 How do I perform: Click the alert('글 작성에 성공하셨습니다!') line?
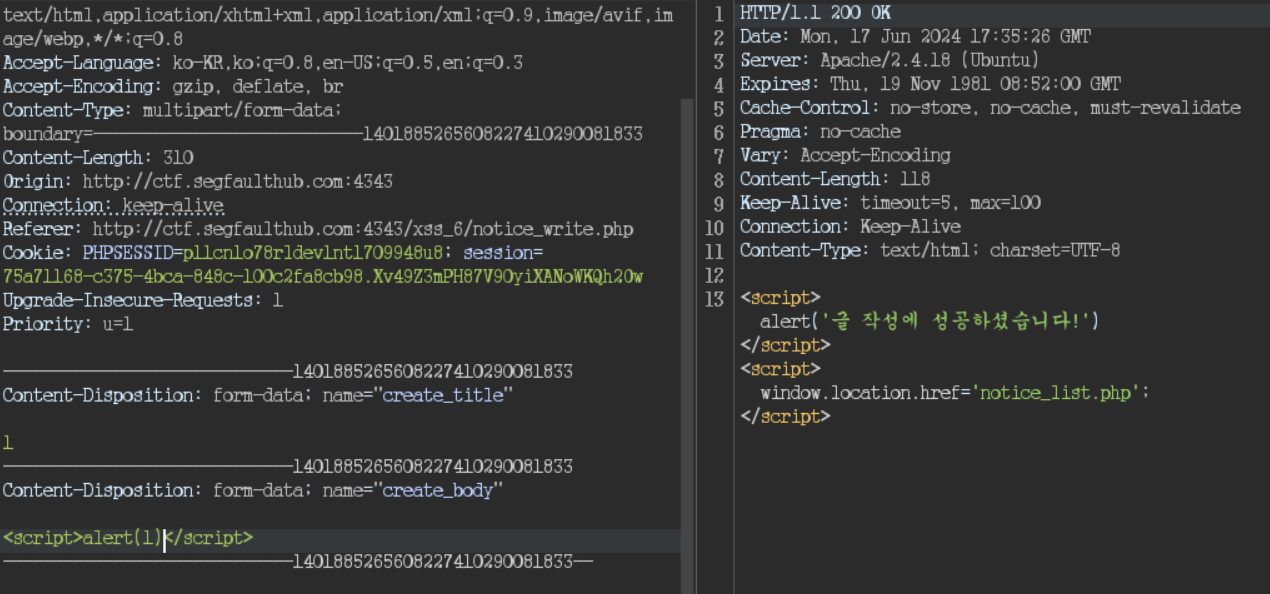(x=930, y=322)
